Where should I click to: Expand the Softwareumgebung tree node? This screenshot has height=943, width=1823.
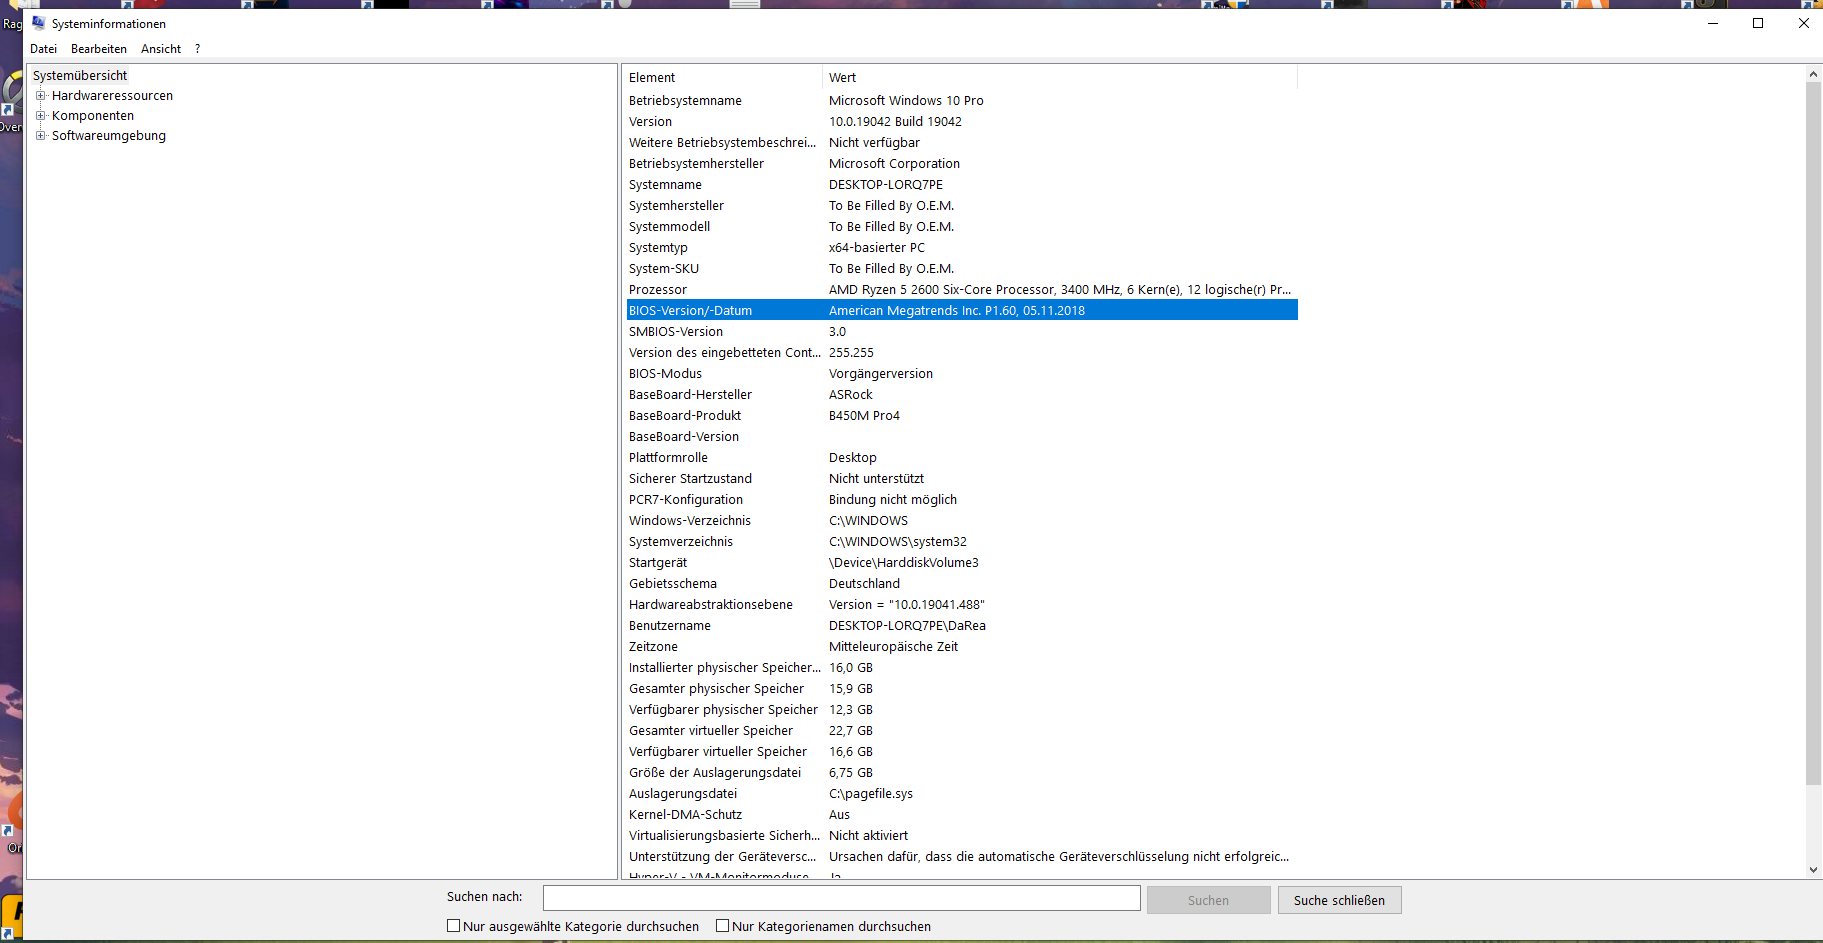(40, 135)
